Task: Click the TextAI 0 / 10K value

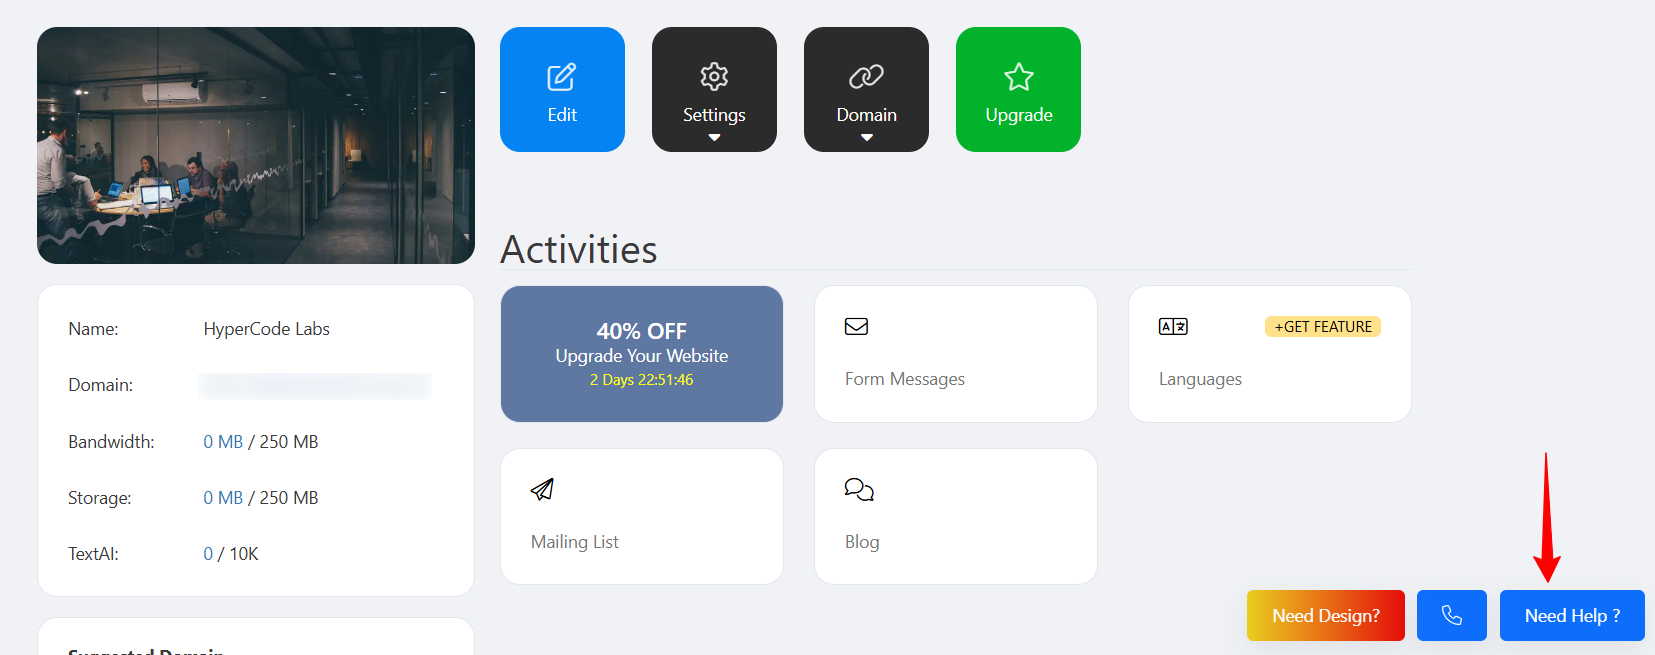Action: 231,554
